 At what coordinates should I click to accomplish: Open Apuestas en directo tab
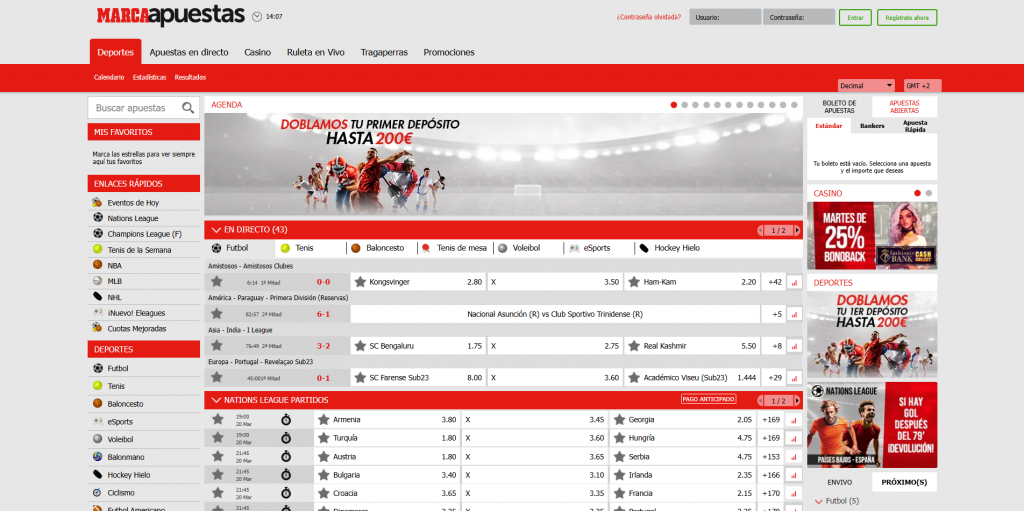189,52
